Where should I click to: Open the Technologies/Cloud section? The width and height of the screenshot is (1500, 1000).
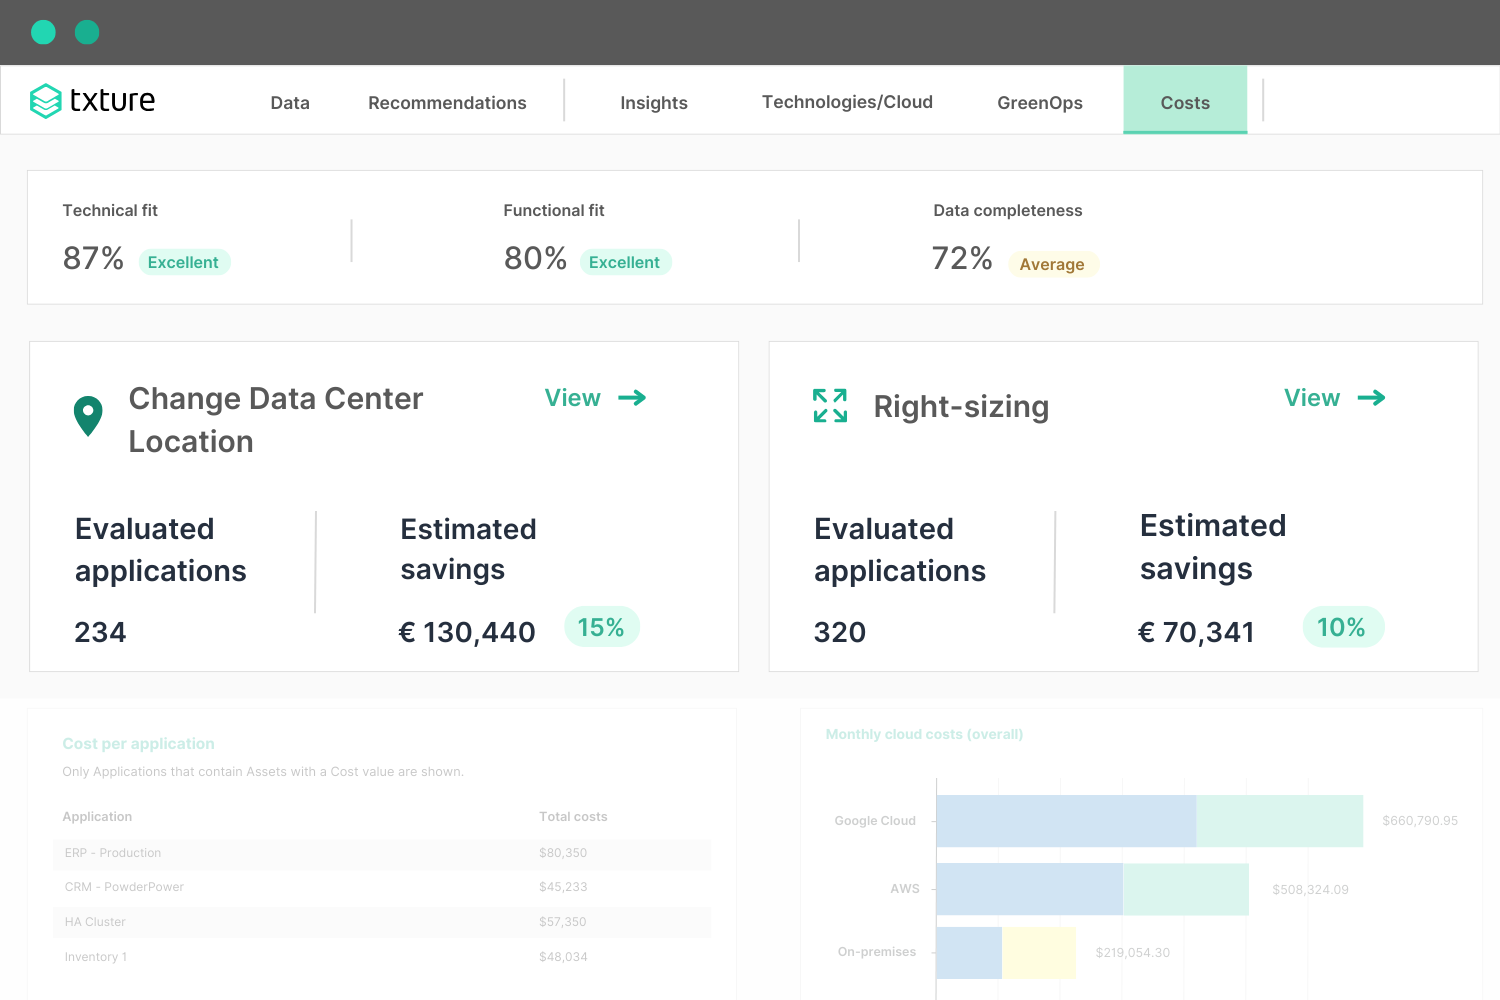point(847,101)
